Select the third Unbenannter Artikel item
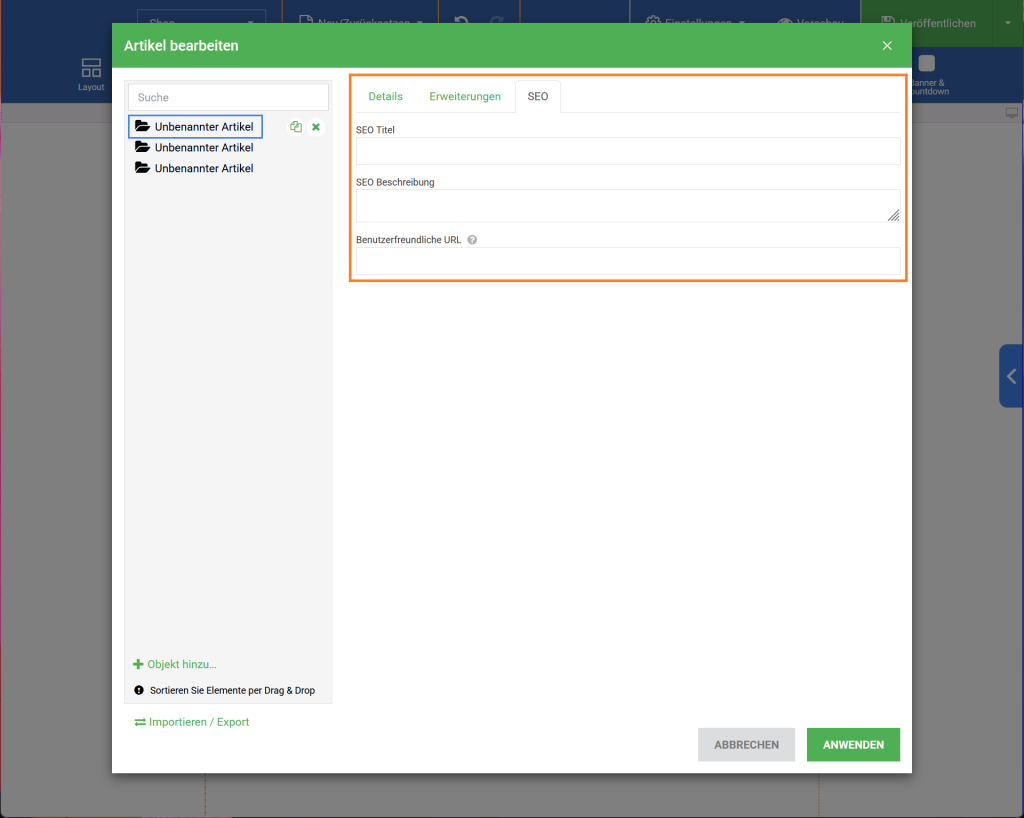The width and height of the screenshot is (1024, 818). (x=203, y=168)
